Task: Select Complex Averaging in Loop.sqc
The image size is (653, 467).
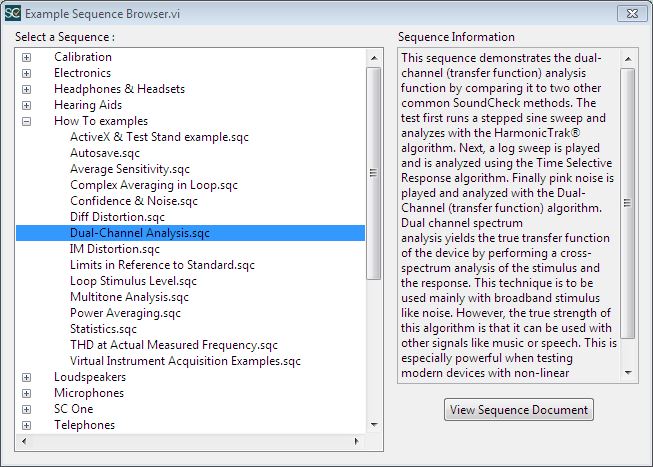Action: point(154,185)
